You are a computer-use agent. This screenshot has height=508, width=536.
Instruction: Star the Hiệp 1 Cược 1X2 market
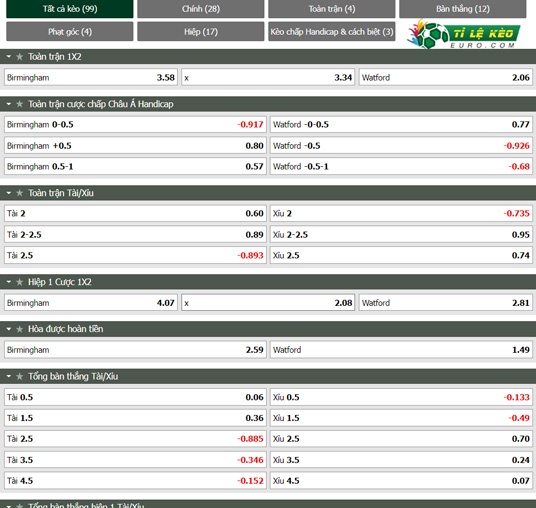point(19,282)
